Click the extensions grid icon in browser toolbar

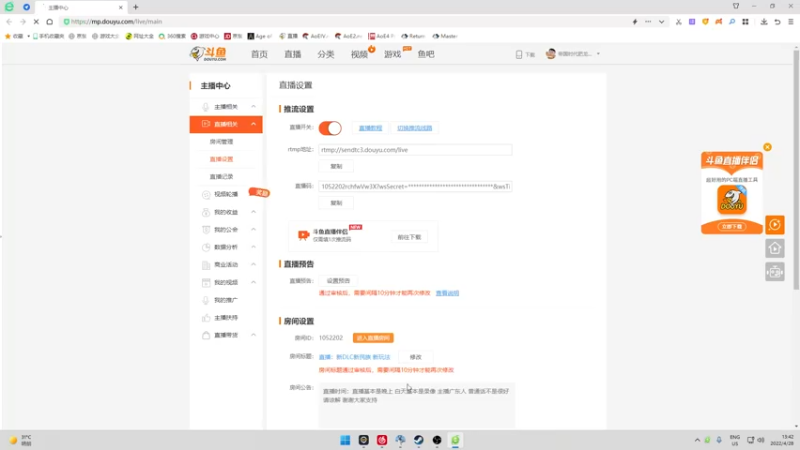tap(745, 21)
